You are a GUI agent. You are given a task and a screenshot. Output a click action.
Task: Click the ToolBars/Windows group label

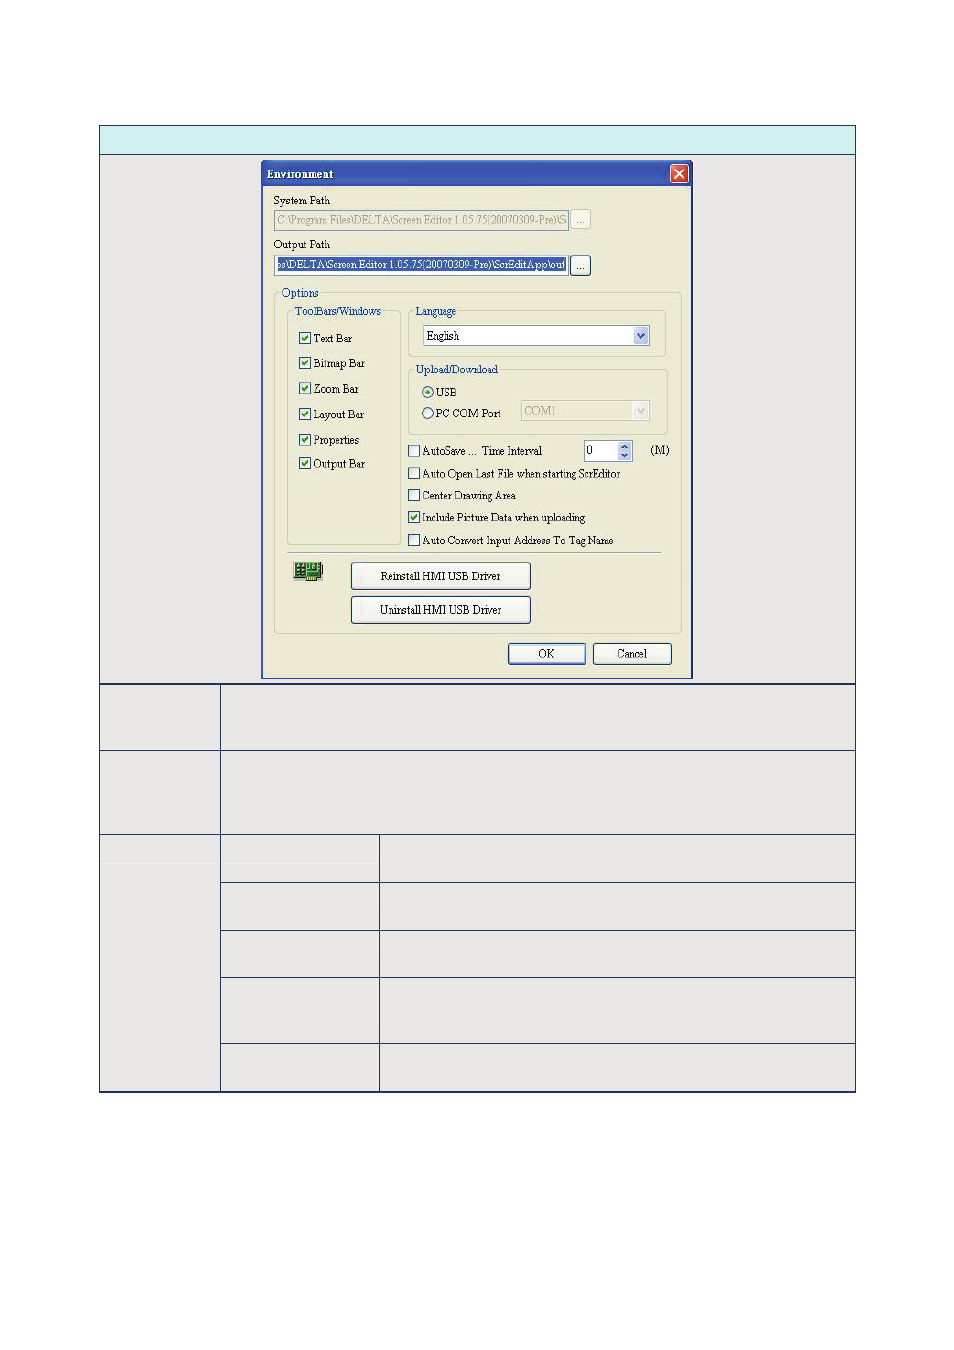[338, 311]
